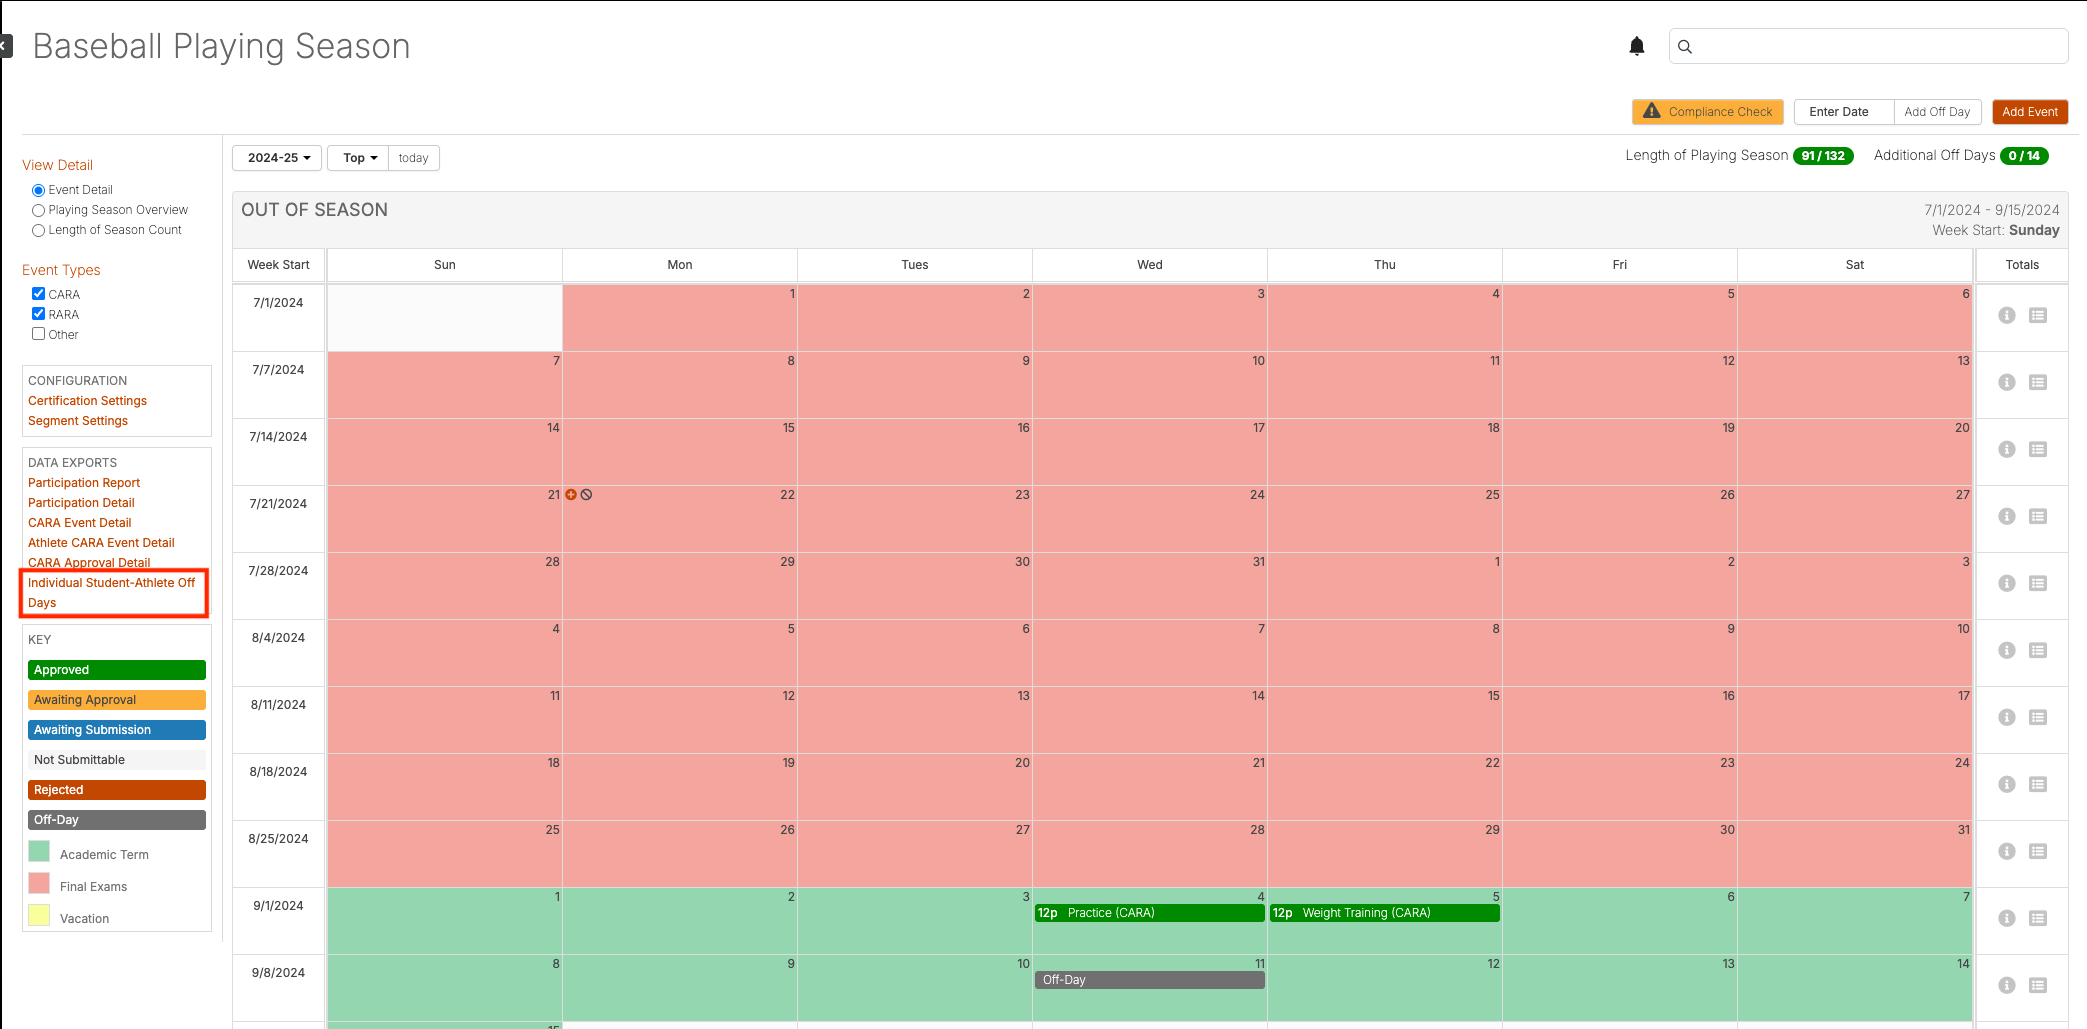Viewport: 2087px width, 1029px height.
Task: Expand the Top navigation dropdown
Action: tap(358, 158)
